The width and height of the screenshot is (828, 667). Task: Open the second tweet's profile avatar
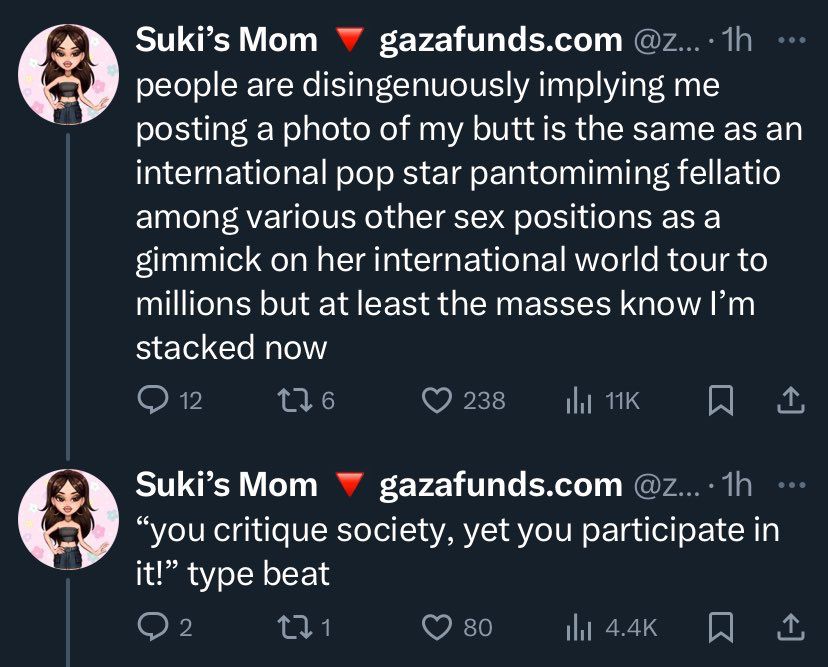click(x=69, y=518)
